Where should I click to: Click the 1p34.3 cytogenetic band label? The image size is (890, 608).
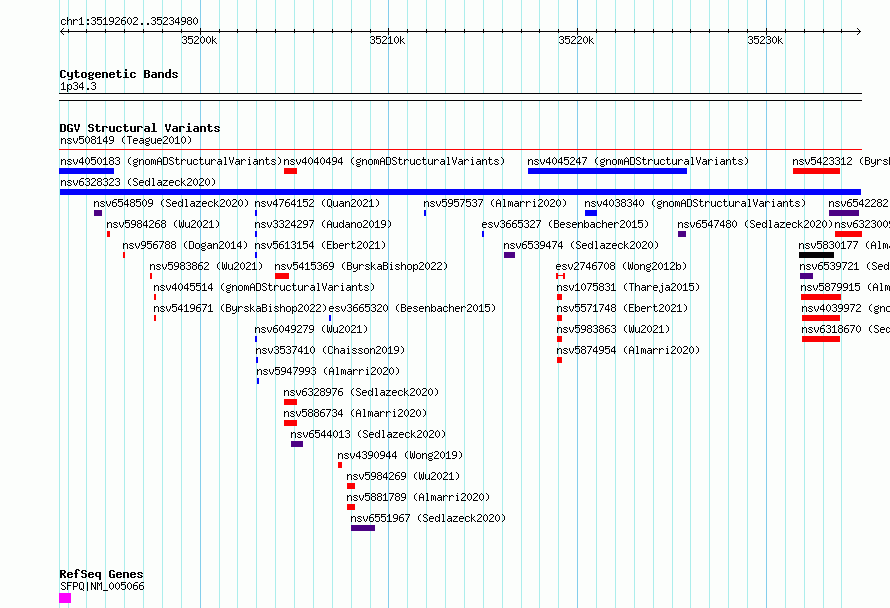(78, 86)
